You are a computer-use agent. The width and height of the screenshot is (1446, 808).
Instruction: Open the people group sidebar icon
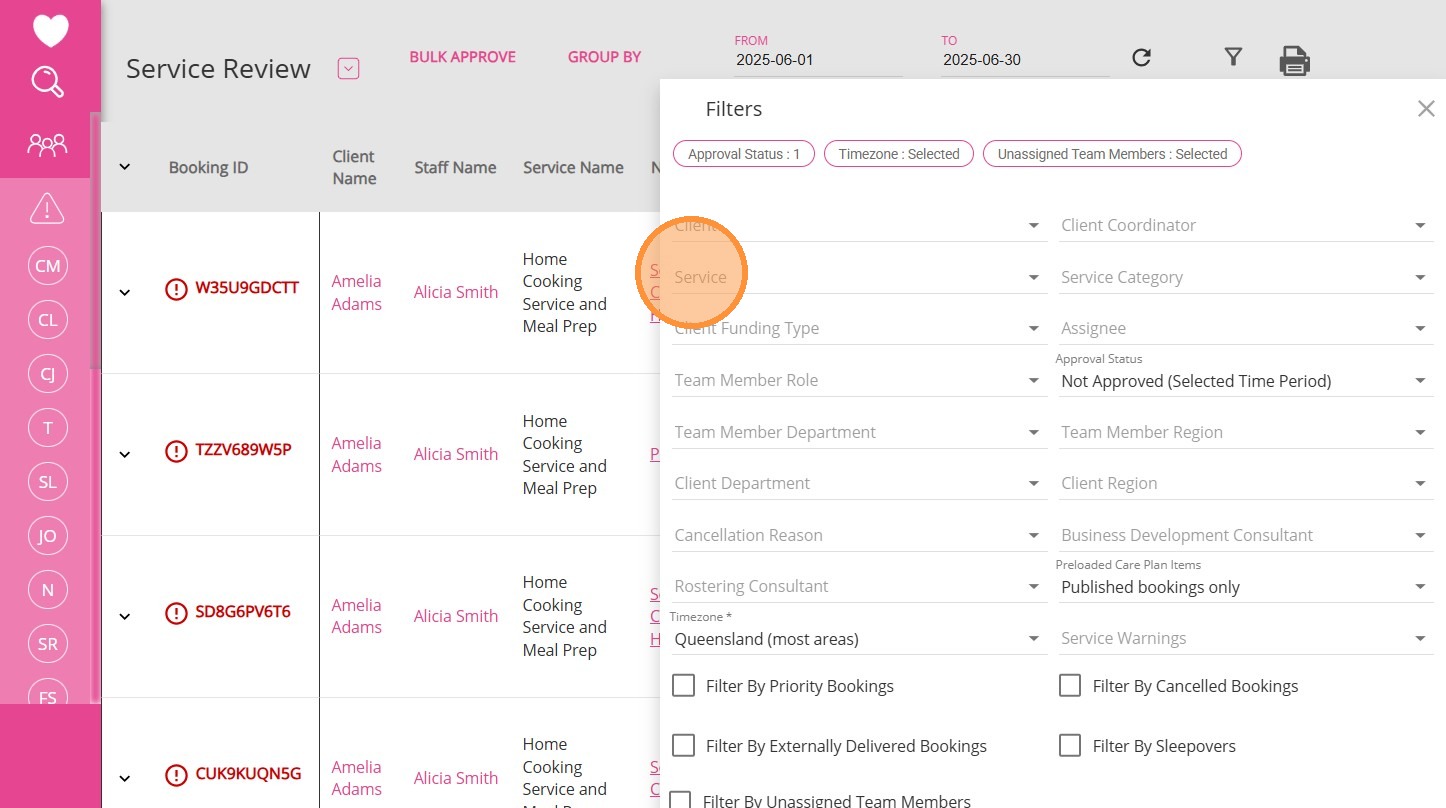47,146
